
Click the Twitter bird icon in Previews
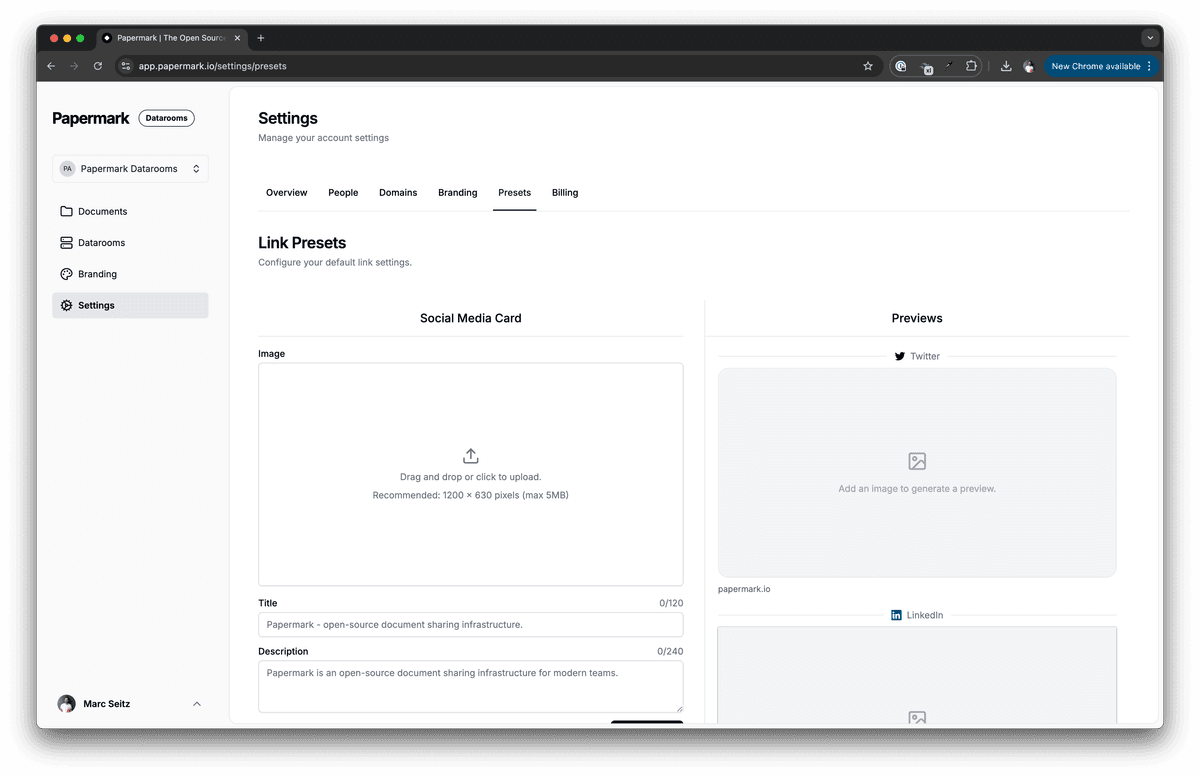pos(900,356)
